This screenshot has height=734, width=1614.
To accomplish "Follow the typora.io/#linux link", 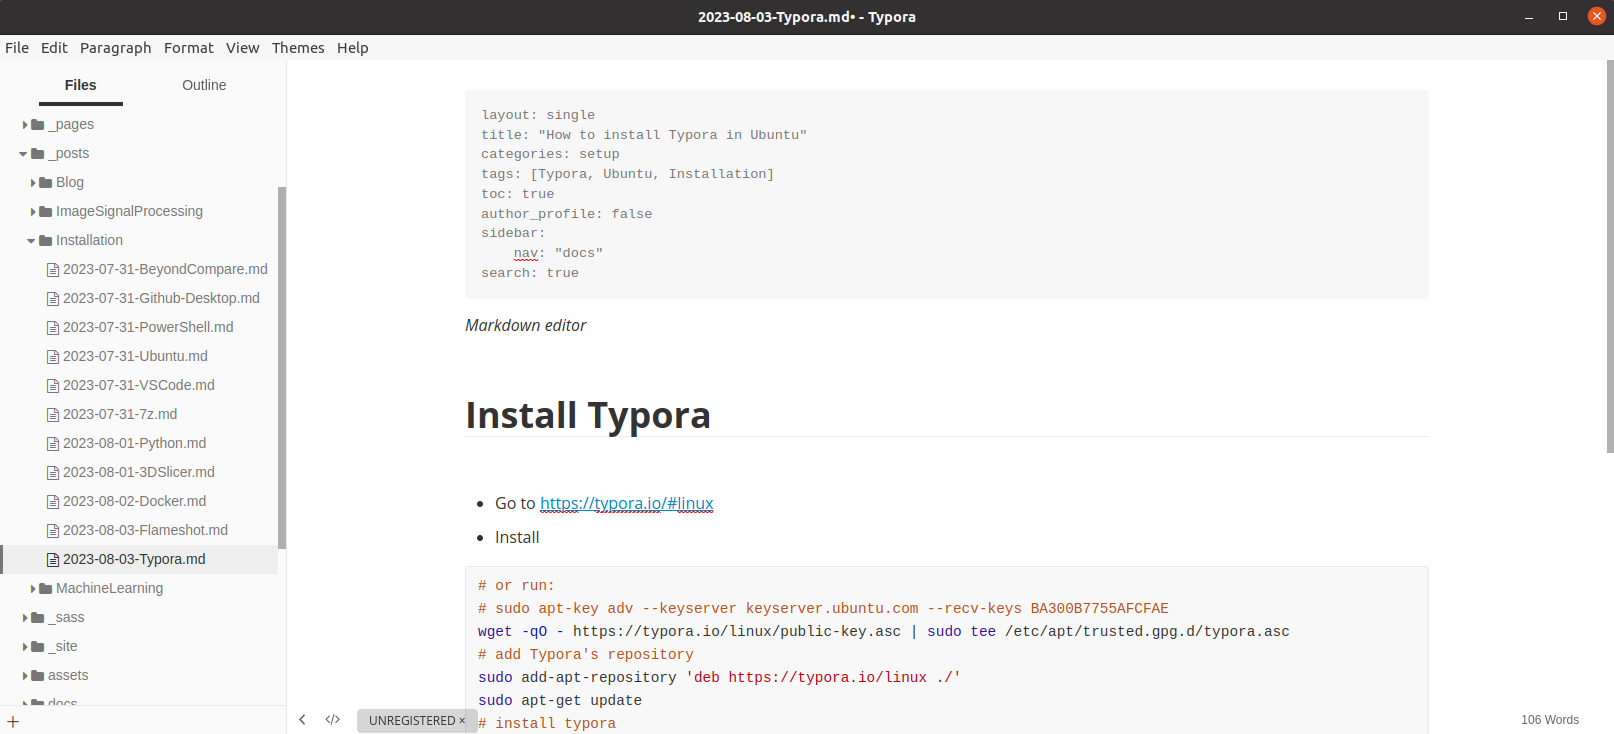I will point(627,503).
